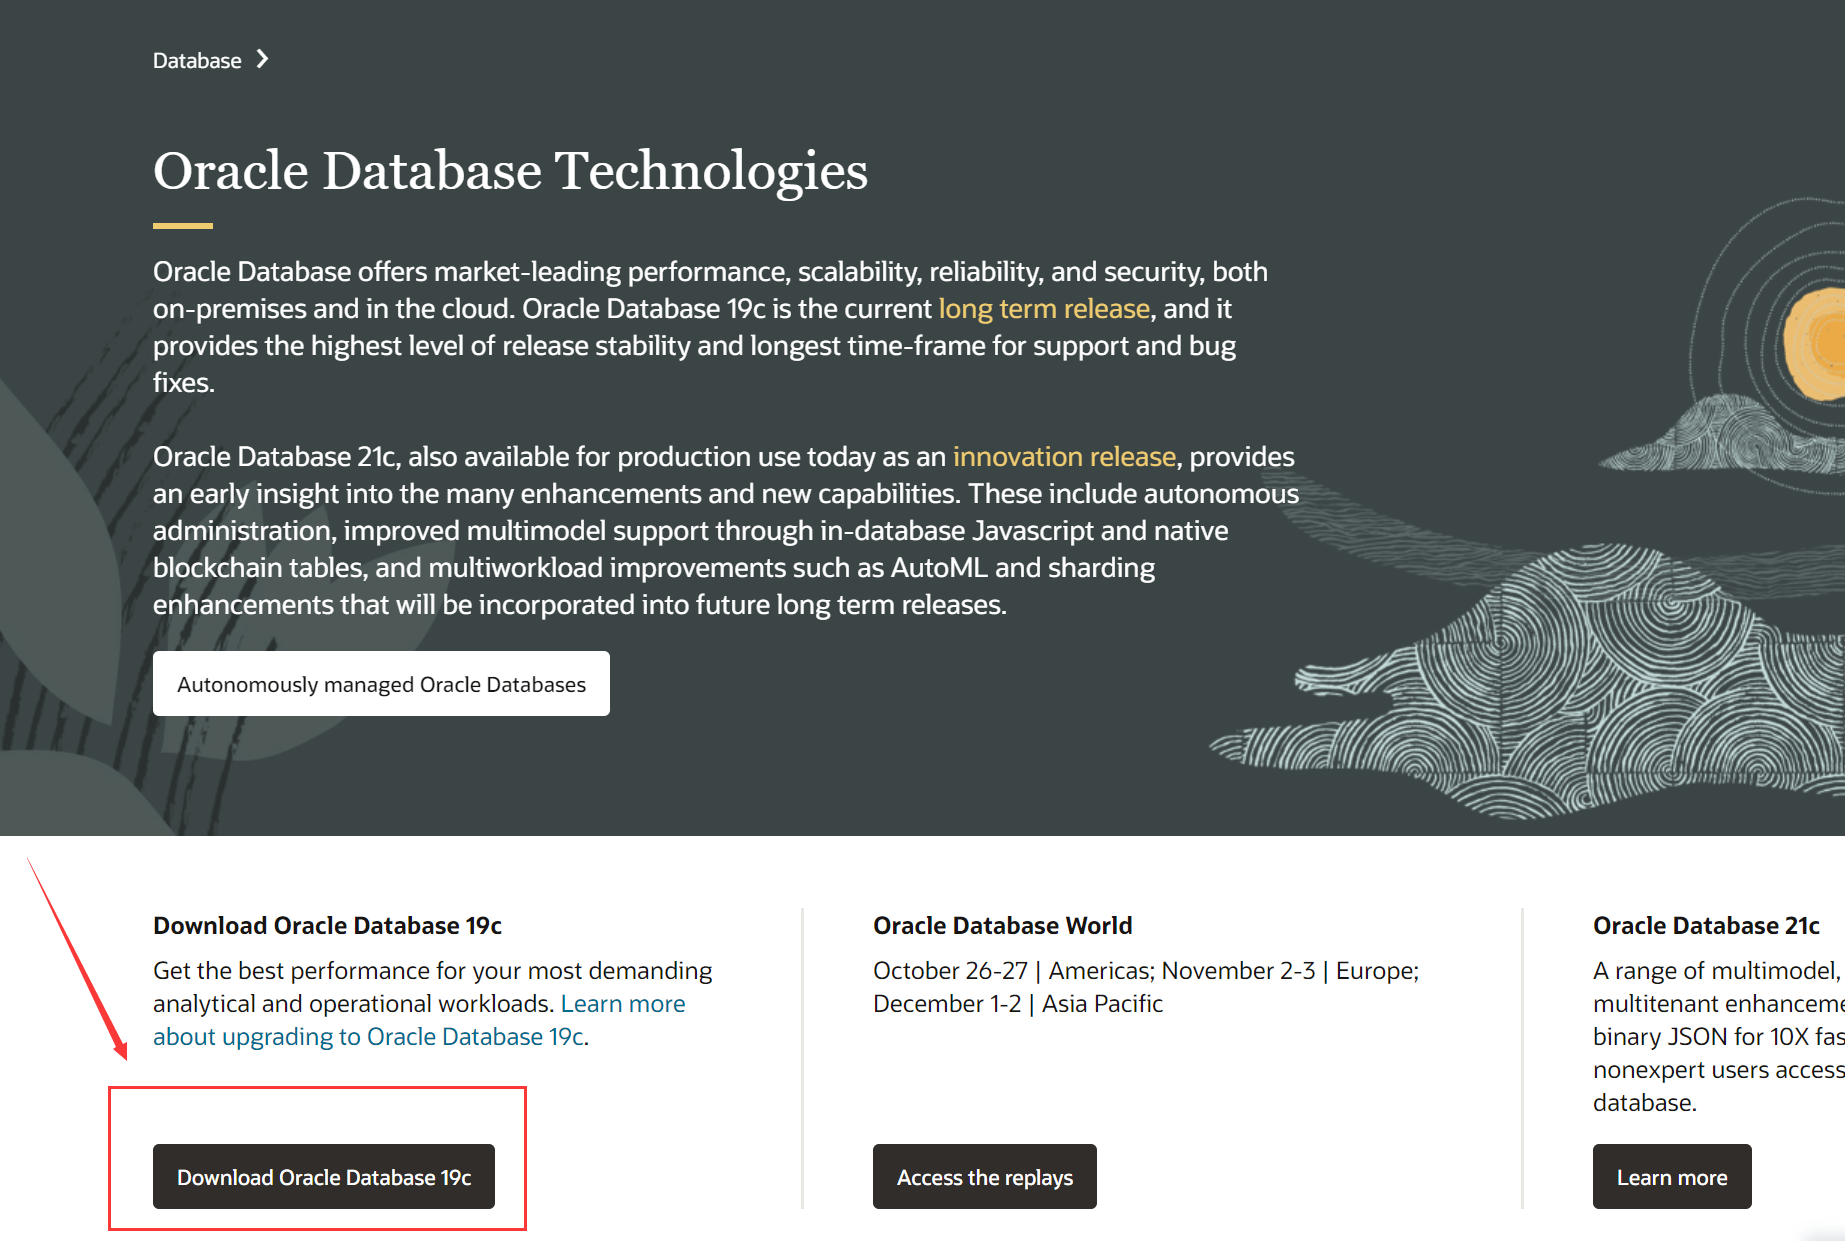Click the chevron arrow next to Database breadcrumb
The height and width of the screenshot is (1241, 1845).
point(262,60)
